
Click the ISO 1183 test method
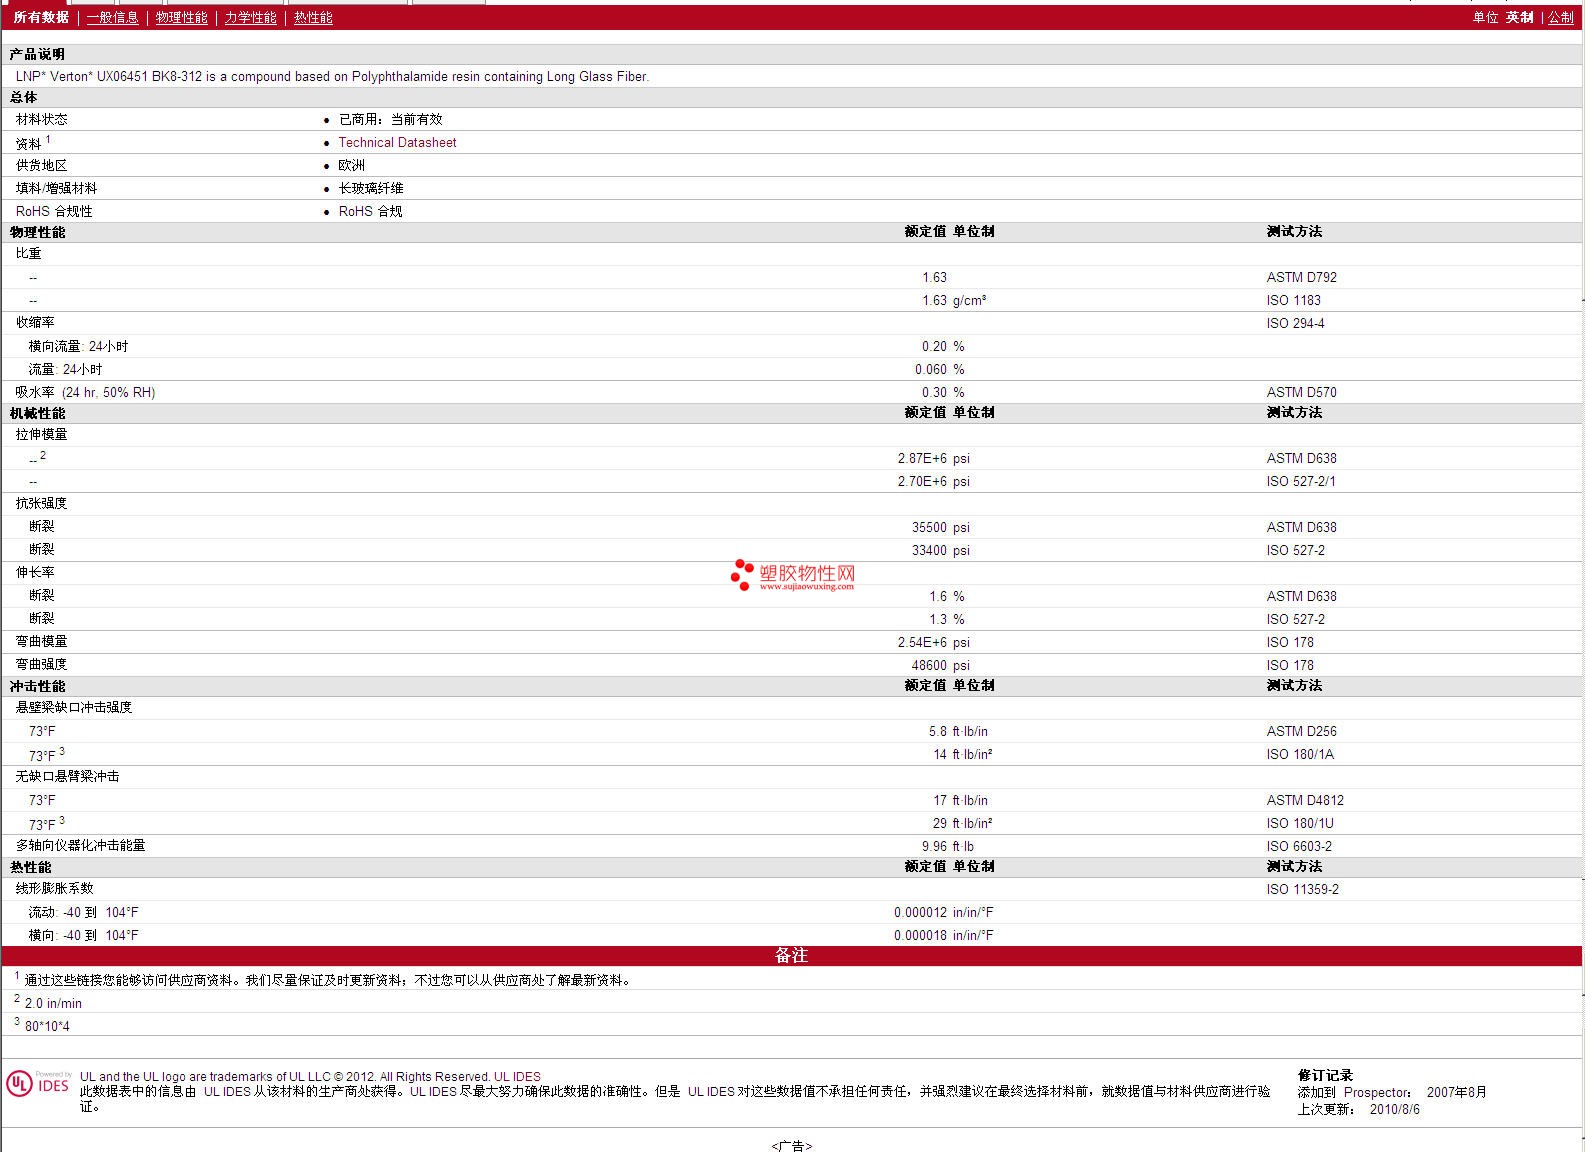point(1293,300)
